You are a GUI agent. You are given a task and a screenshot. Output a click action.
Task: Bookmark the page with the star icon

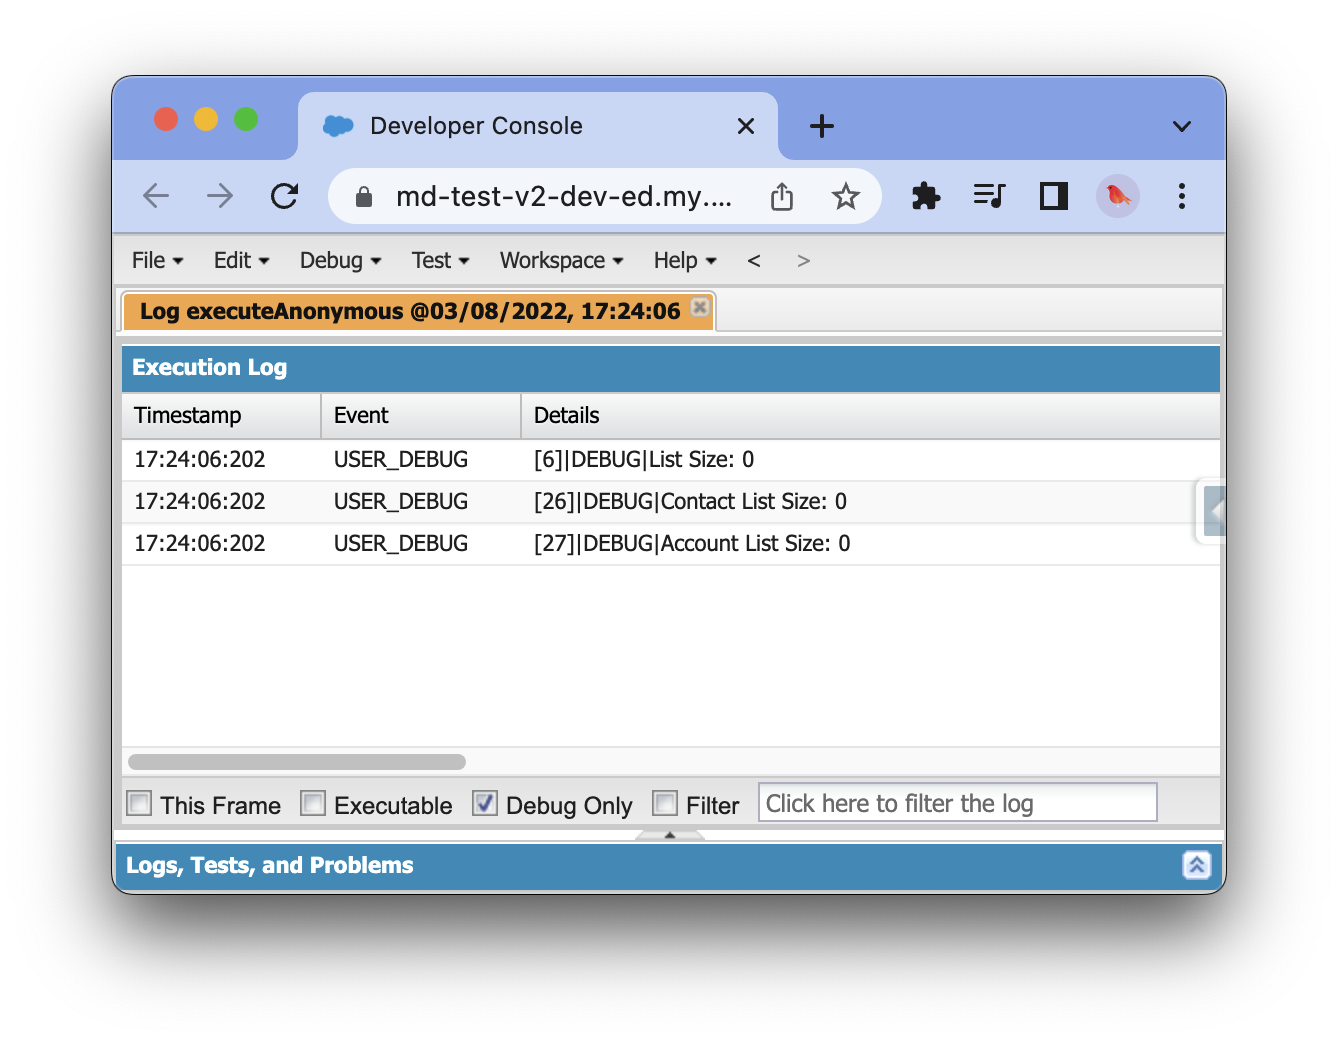845,197
